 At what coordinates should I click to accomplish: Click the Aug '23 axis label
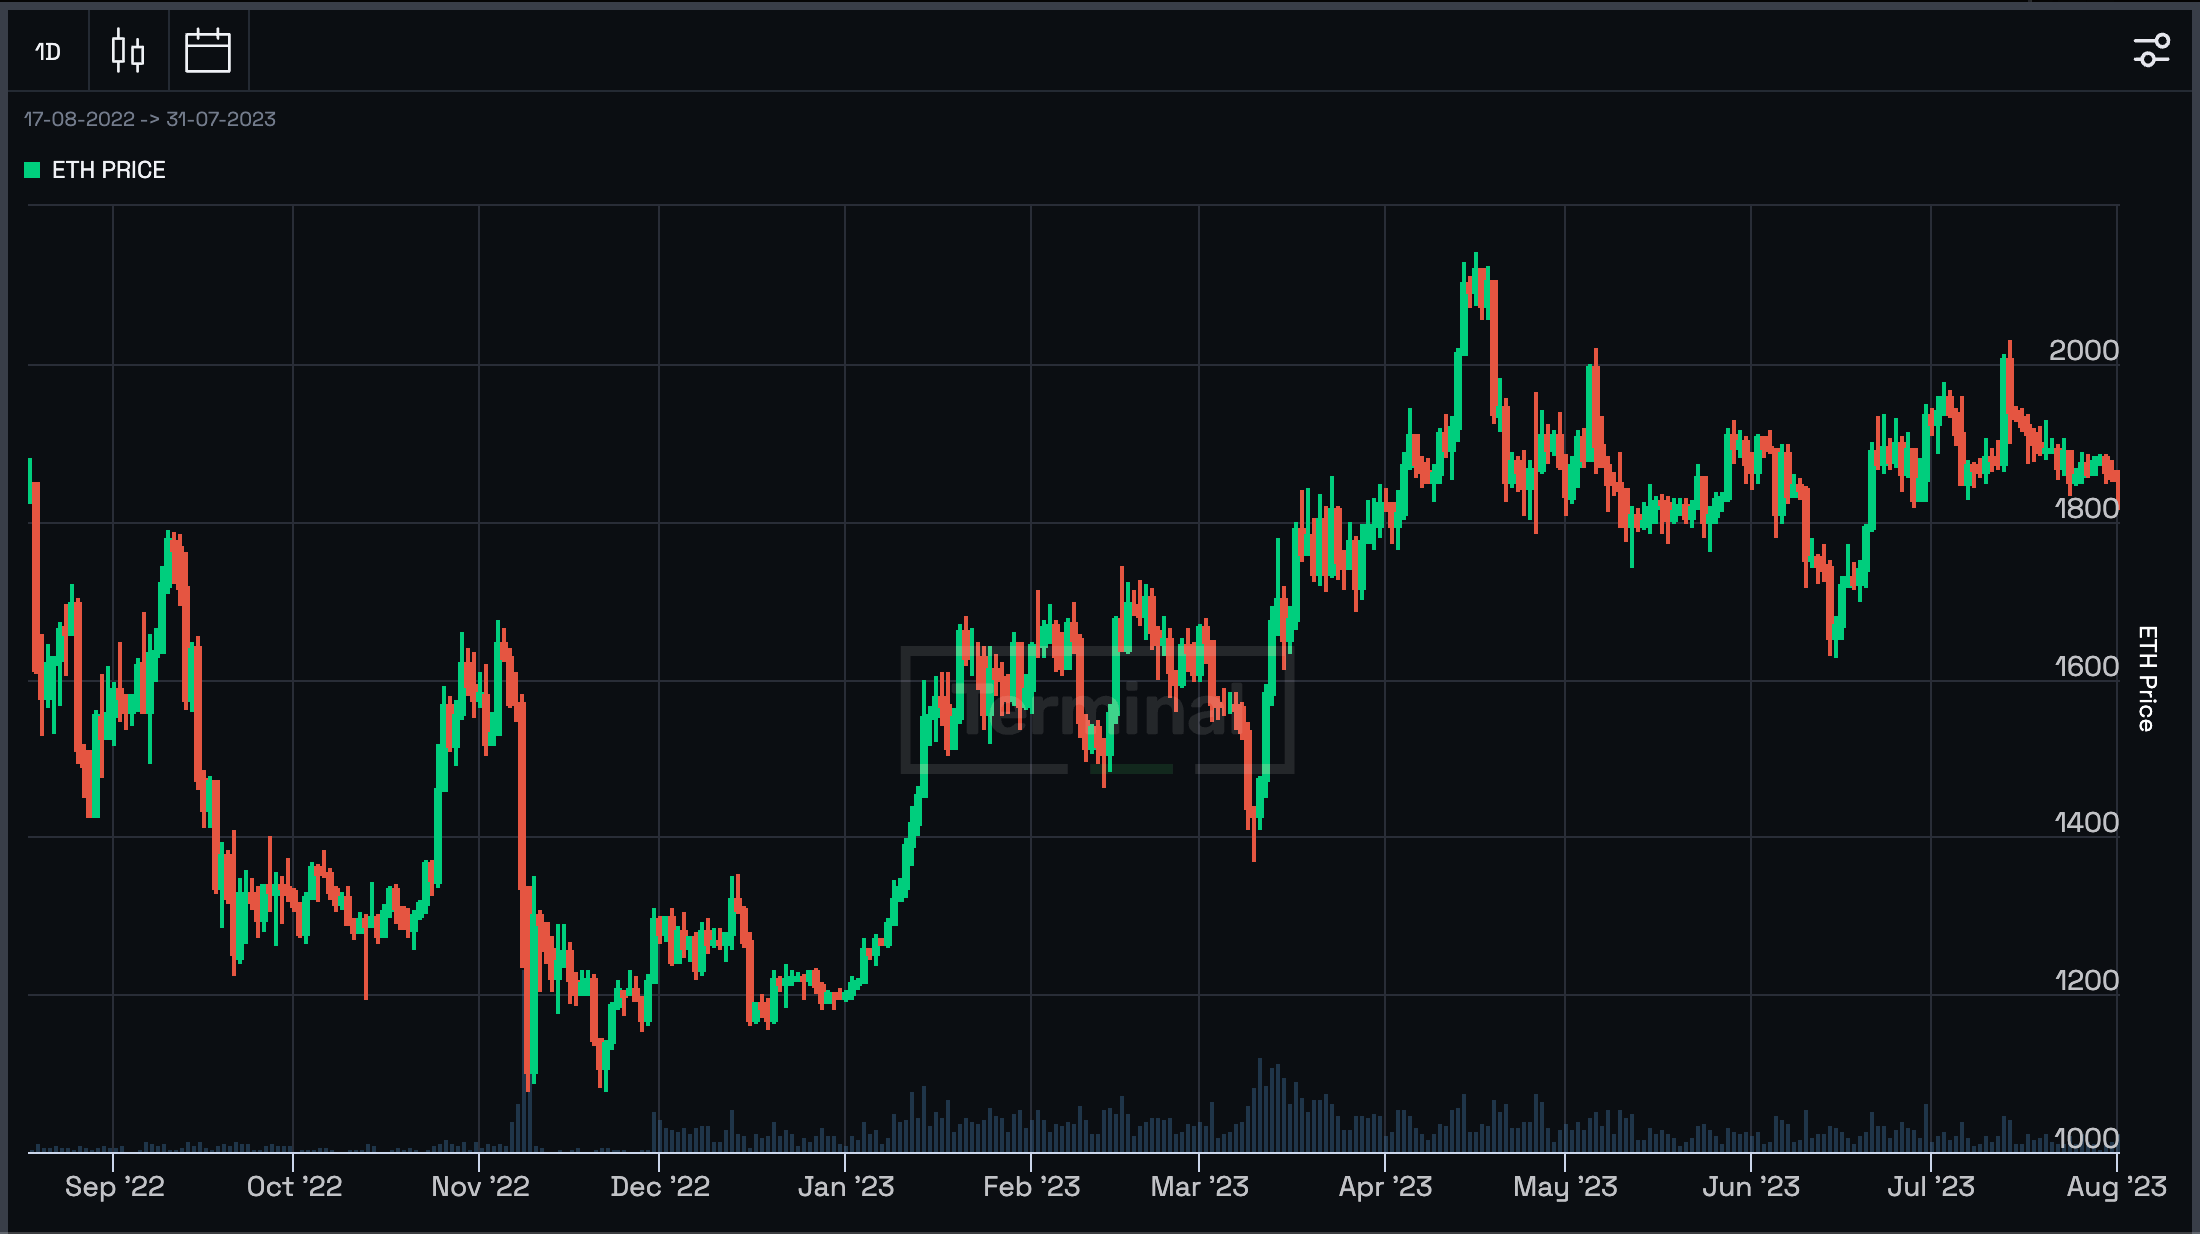pyautogui.click(x=2116, y=1187)
